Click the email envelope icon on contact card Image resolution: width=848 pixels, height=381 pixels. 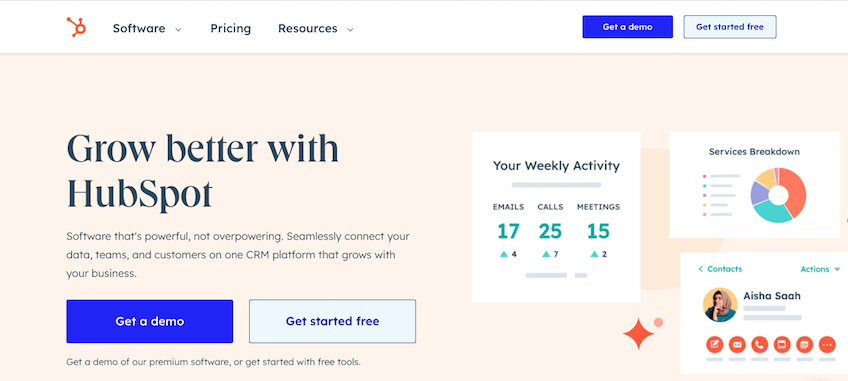737,344
